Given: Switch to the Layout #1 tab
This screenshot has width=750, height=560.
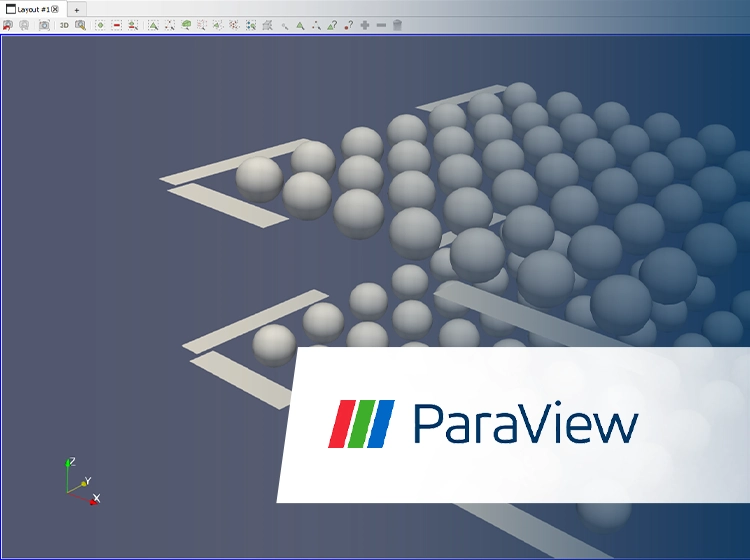Looking at the screenshot, I should pyautogui.click(x=28, y=9).
